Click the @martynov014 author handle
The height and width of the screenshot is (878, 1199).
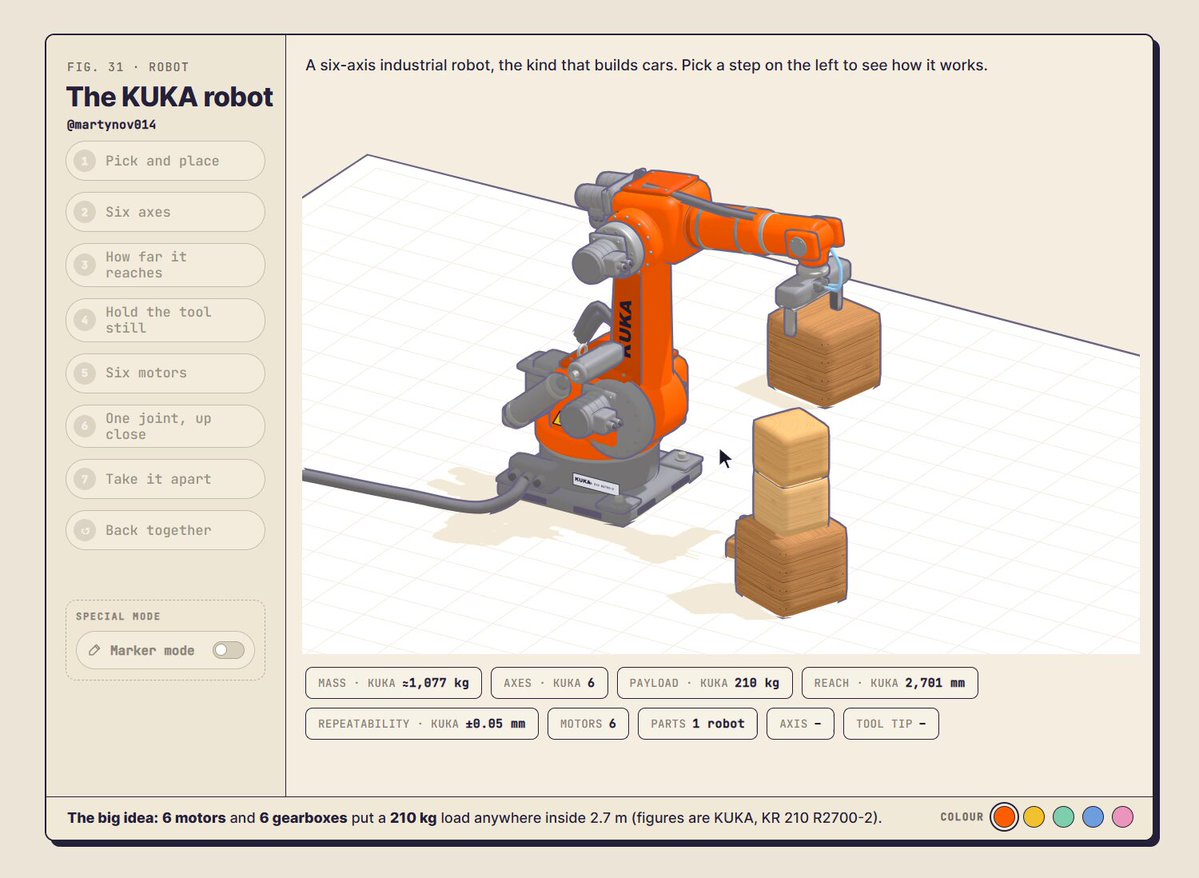(112, 125)
